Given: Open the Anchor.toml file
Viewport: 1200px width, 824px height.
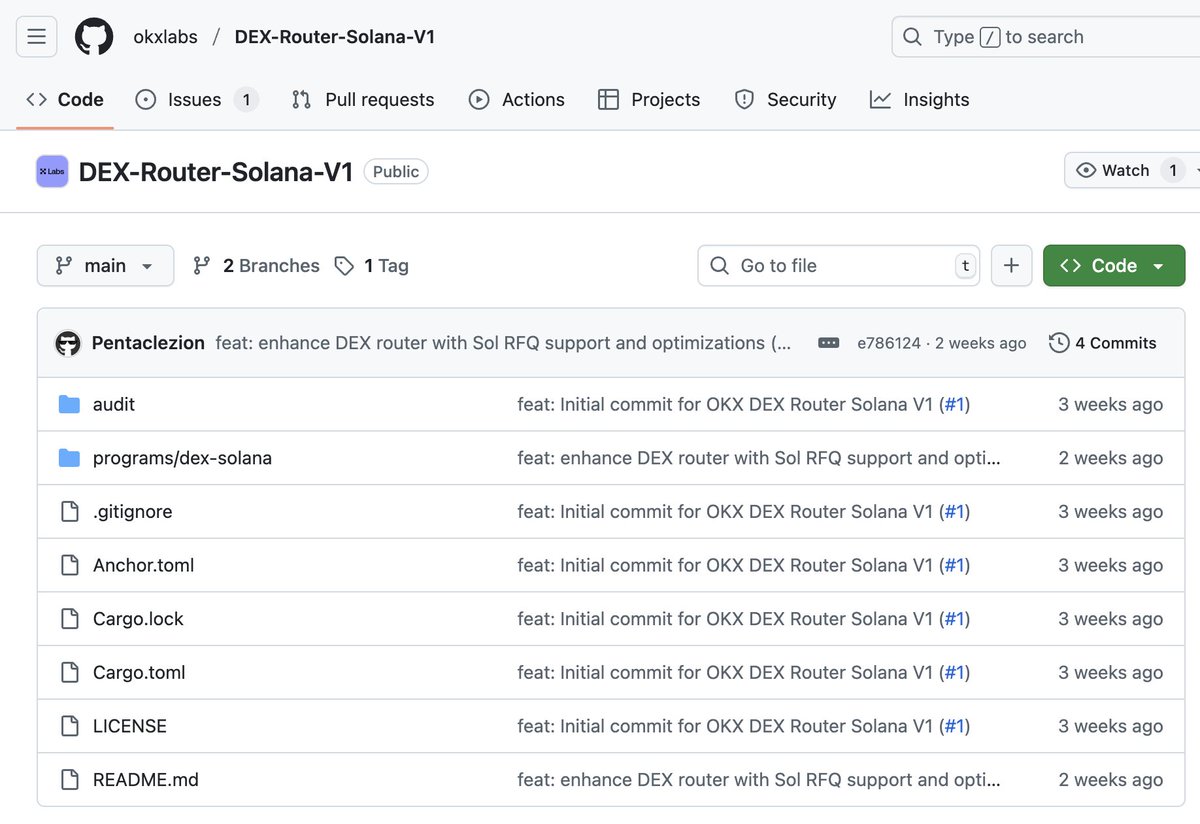Looking at the screenshot, I should click(x=143, y=565).
